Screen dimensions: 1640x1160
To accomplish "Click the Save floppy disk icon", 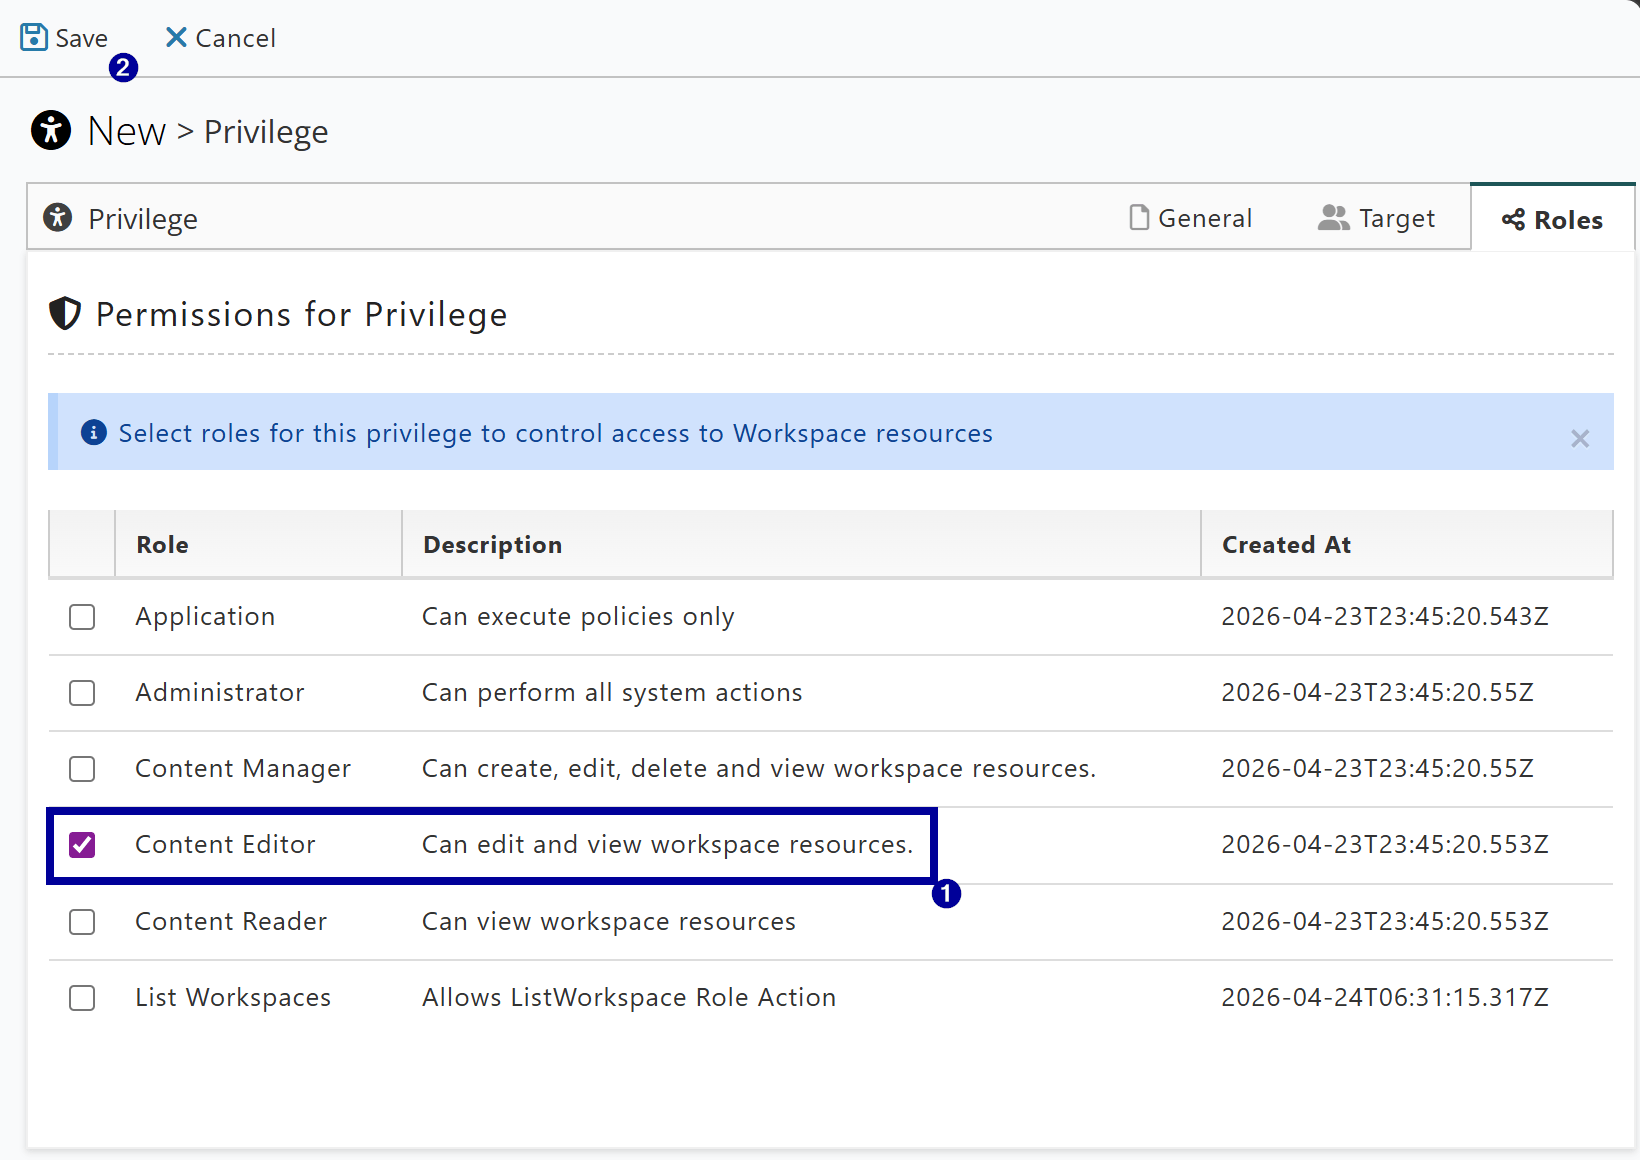I will pos(34,38).
